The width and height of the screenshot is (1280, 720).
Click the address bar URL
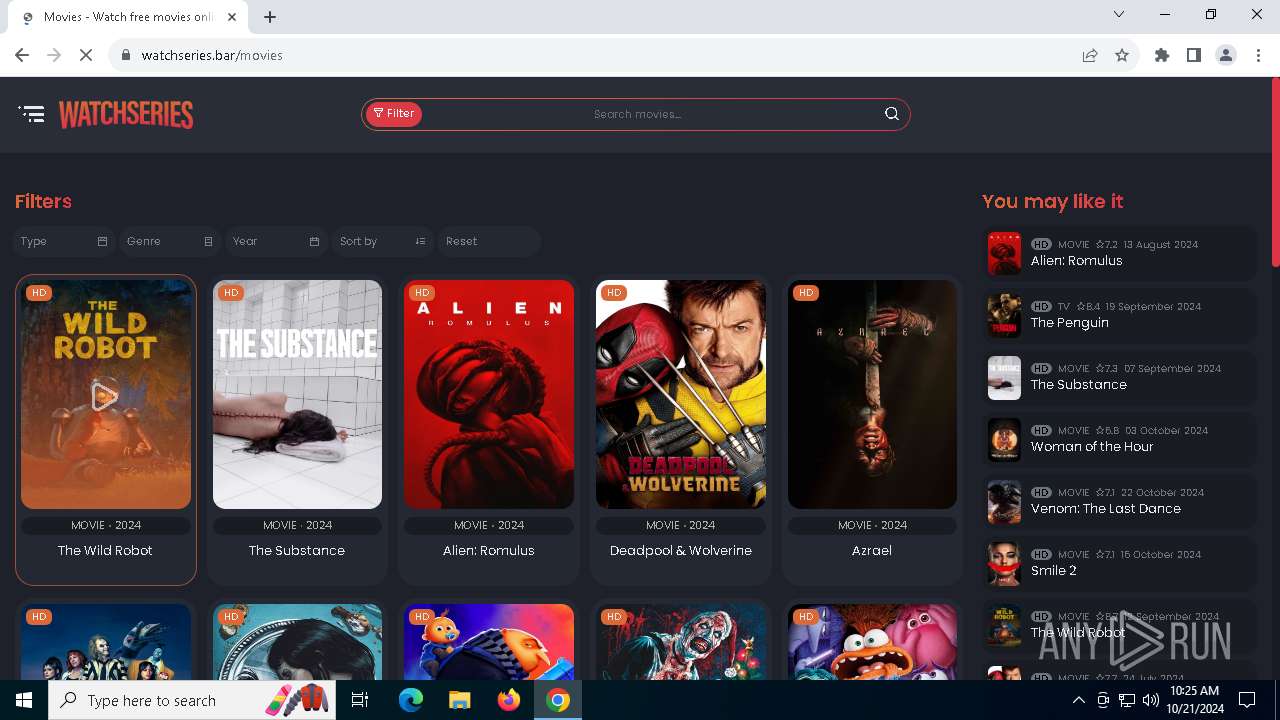(212, 55)
